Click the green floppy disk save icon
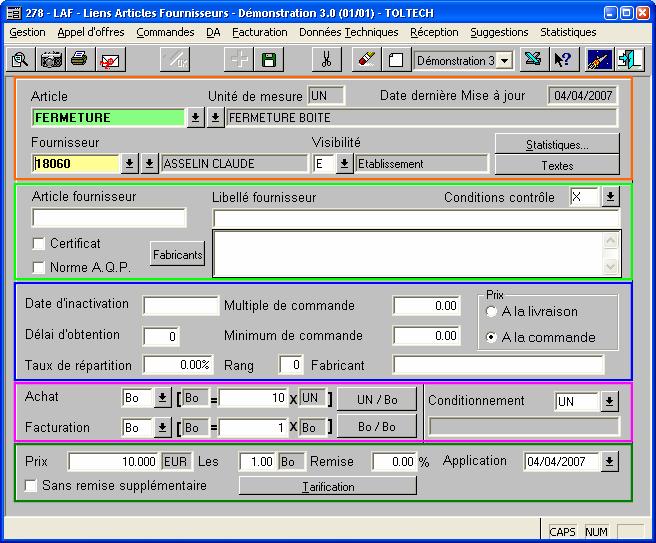 pos(268,60)
